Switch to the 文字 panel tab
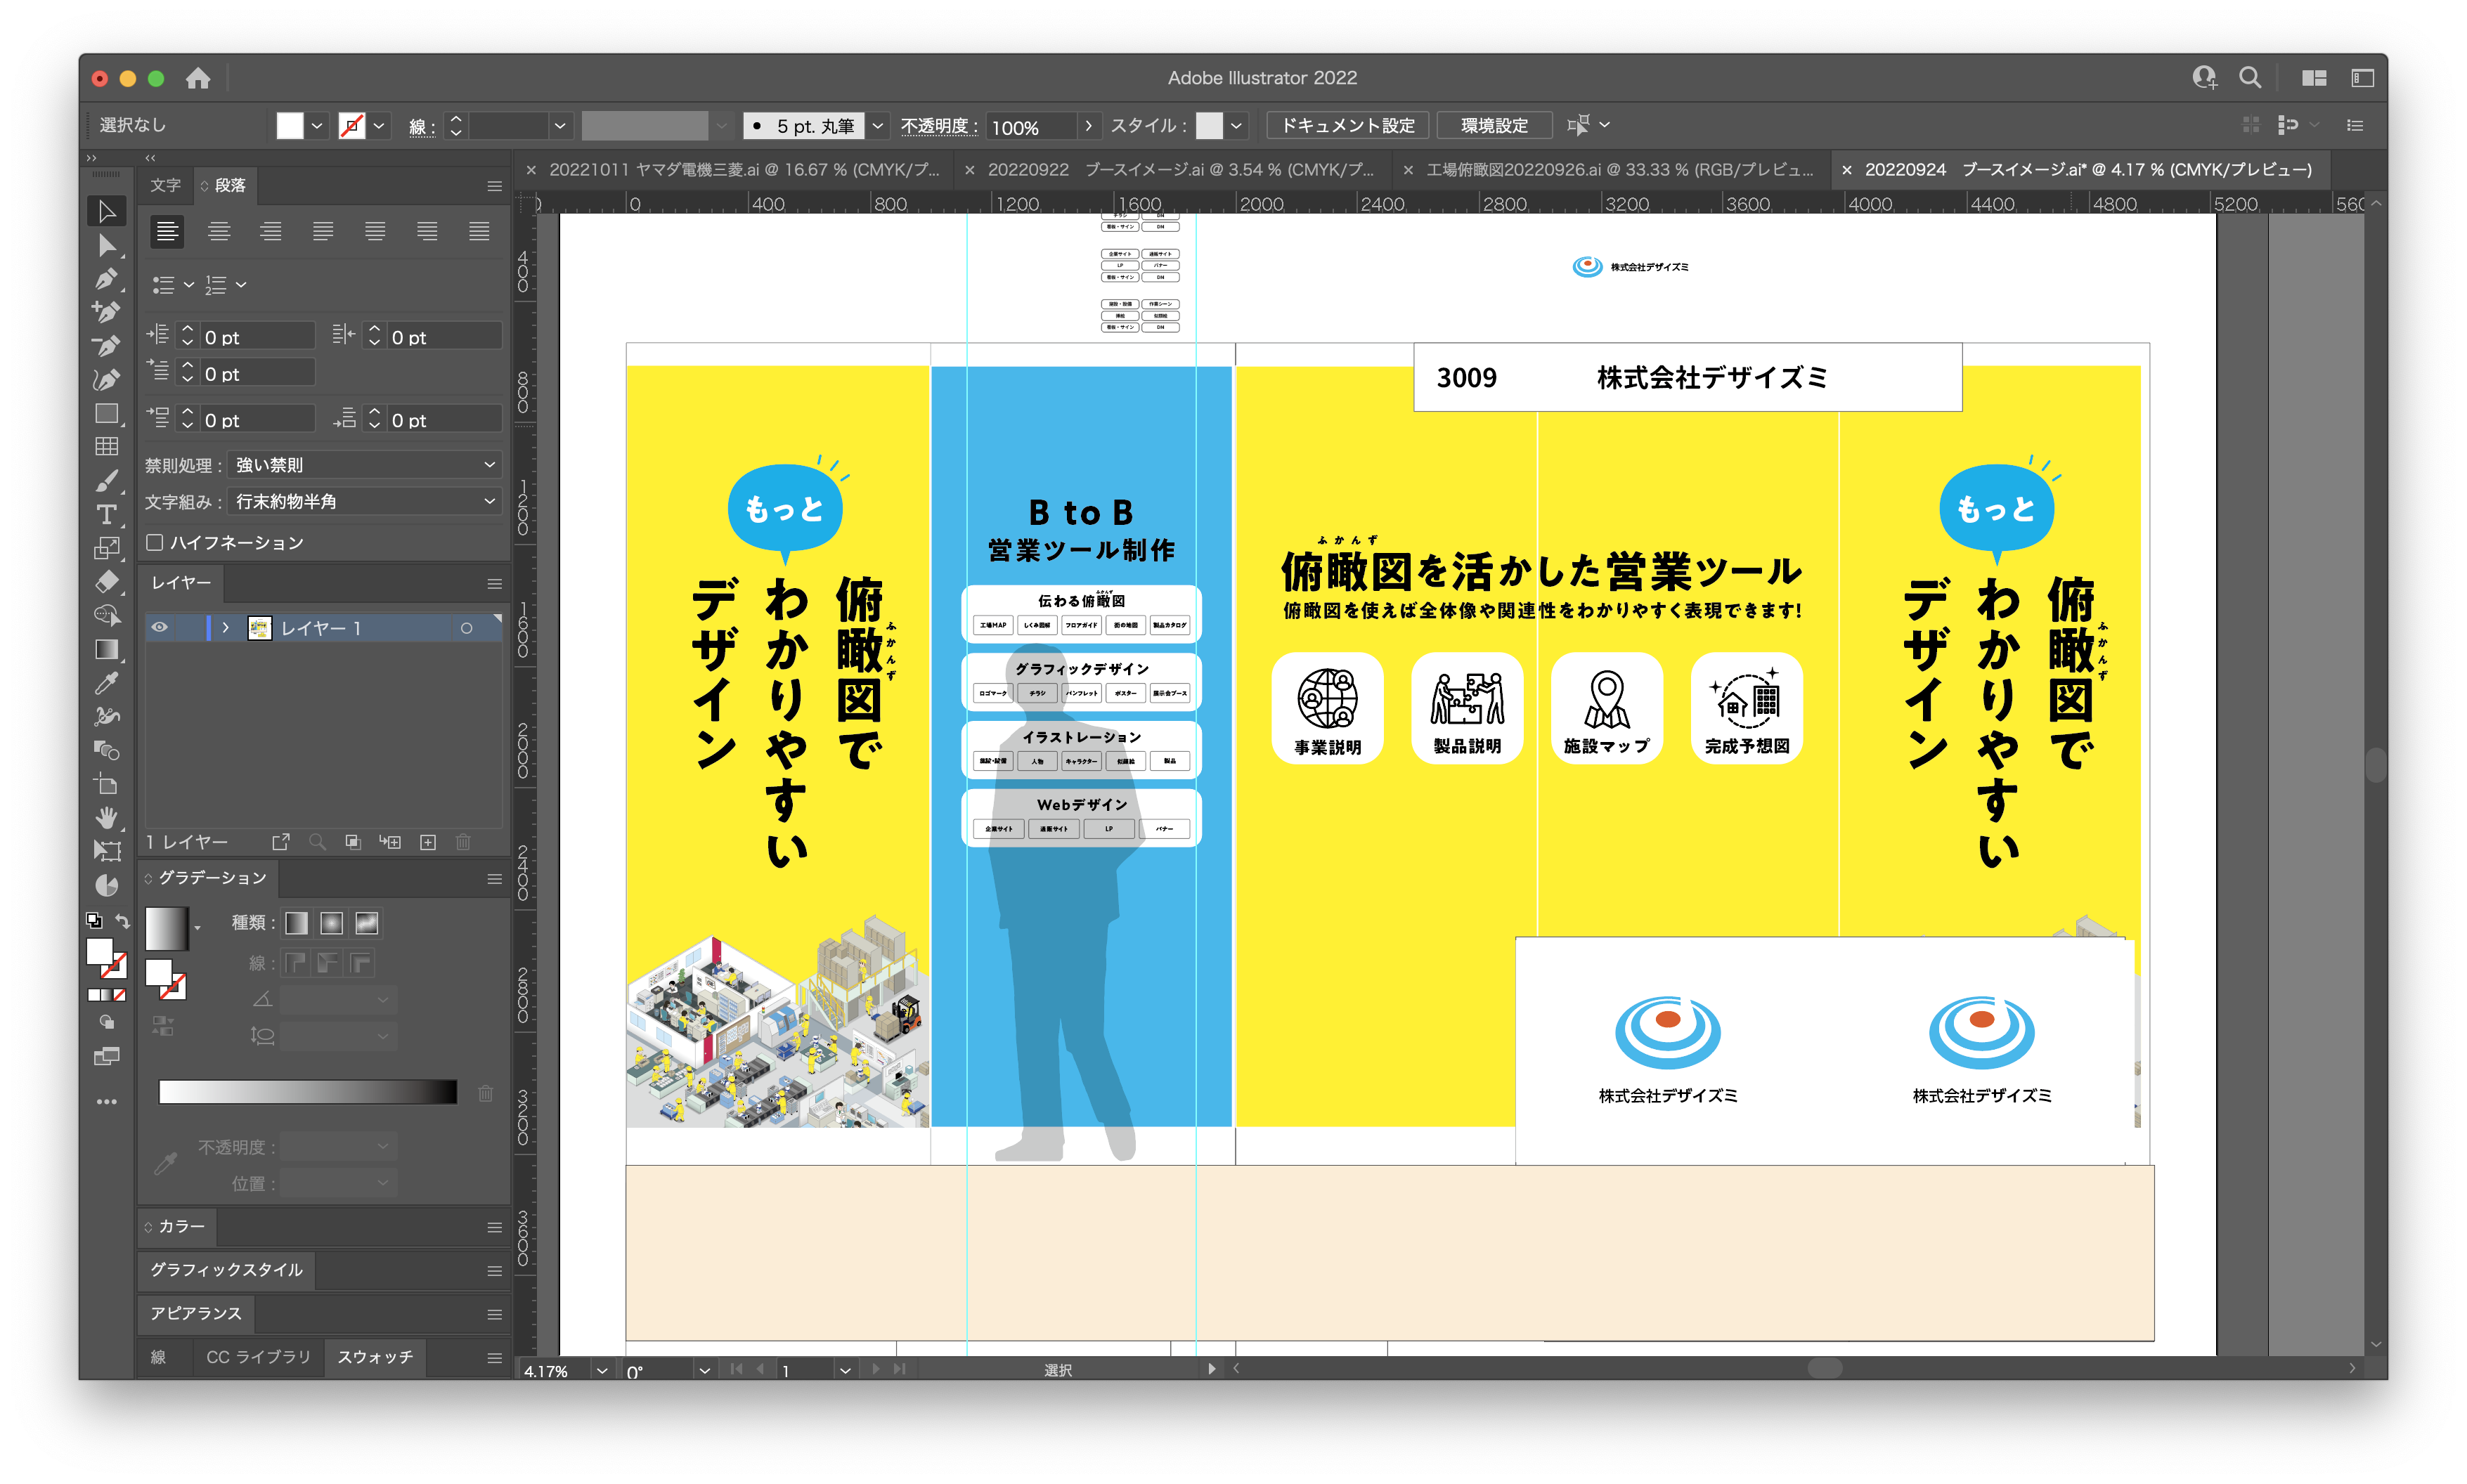Viewport: 2467px width, 1484px height. point(165,185)
